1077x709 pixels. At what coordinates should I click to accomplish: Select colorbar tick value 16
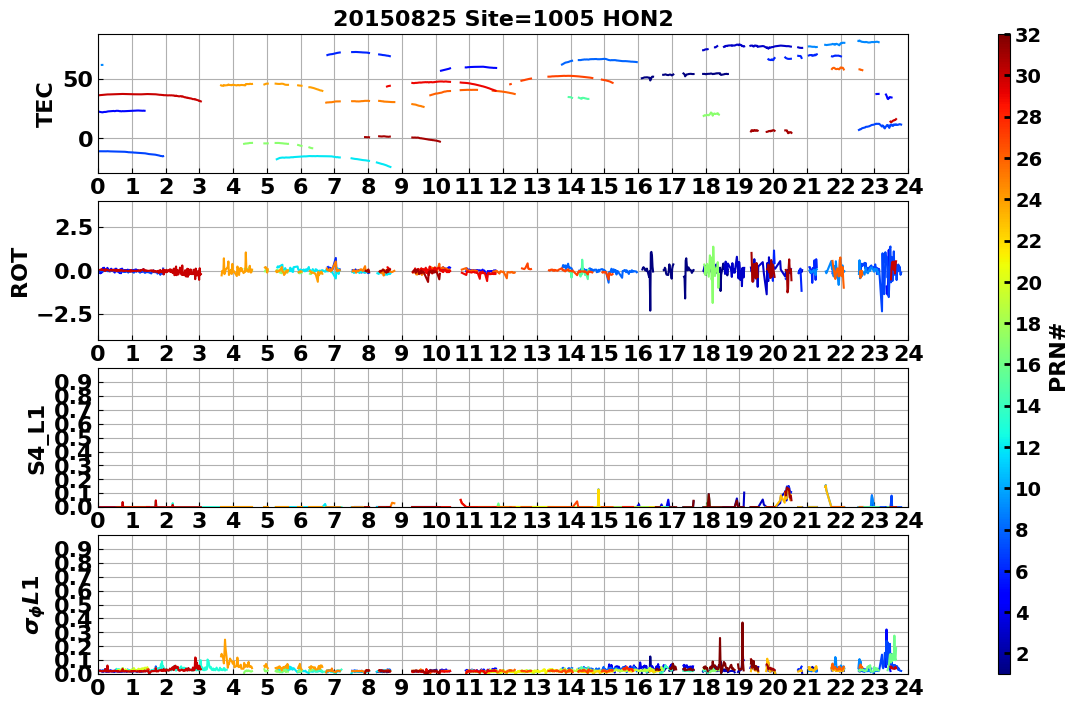pyautogui.click(x=1028, y=365)
